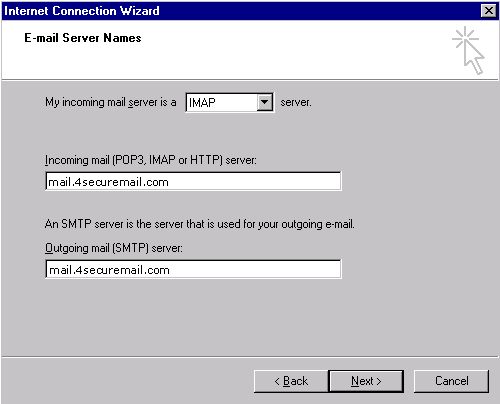This screenshot has width=500, height=404.
Task: Click the Outgoing mail (SMTP) server field
Action: (x=193, y=269)
